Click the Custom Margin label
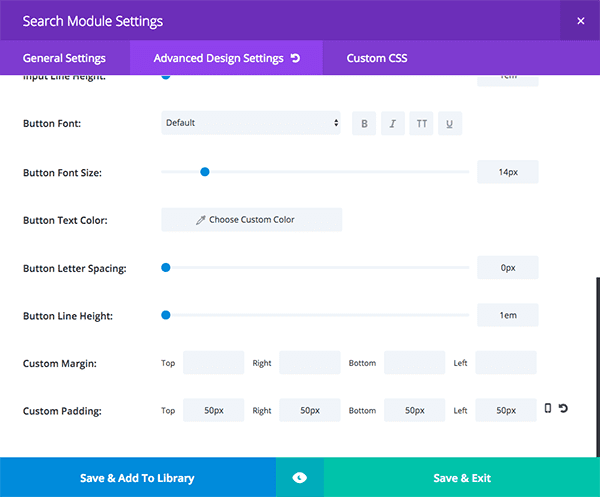This screenshot has width=600, height=497. 60,363
